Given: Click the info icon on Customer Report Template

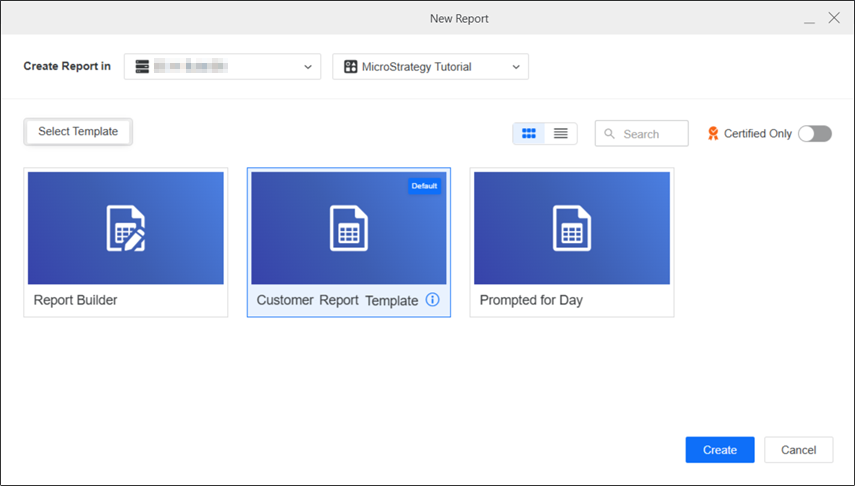Looking at the screenshot, I should 432,300.
